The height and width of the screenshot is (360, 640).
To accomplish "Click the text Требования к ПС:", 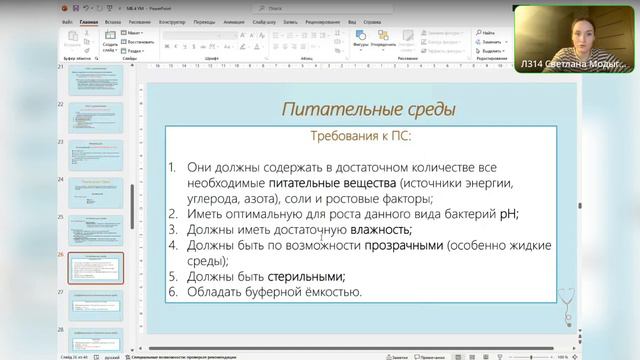I will pyautogui.click(x=361, y=136).
